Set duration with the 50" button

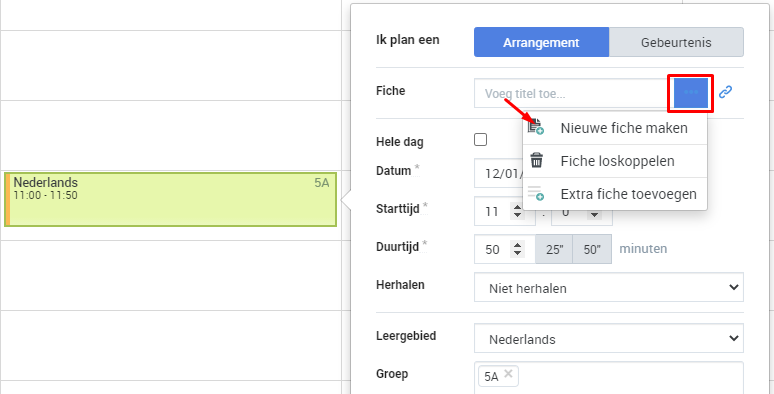592,249
